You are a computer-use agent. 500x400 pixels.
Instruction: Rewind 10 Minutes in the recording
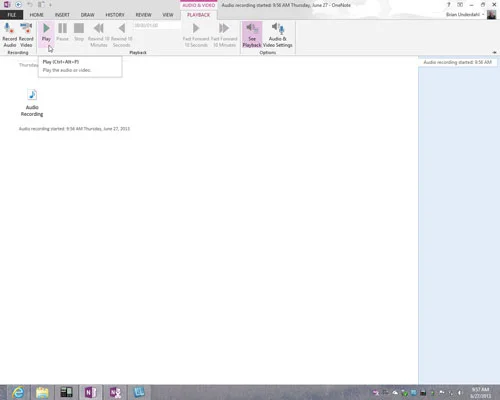click(99, 35)
